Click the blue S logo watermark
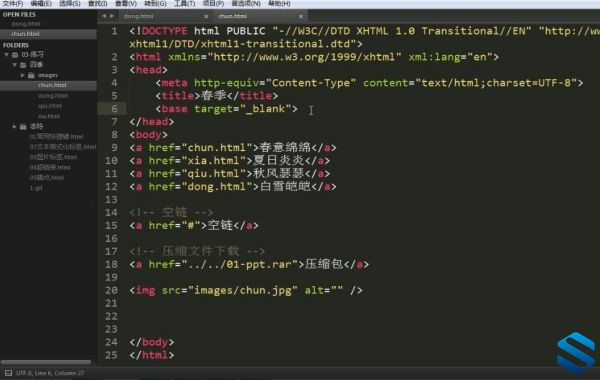The height and width of the screenshot is (380, 600). [x=576, y=353]
